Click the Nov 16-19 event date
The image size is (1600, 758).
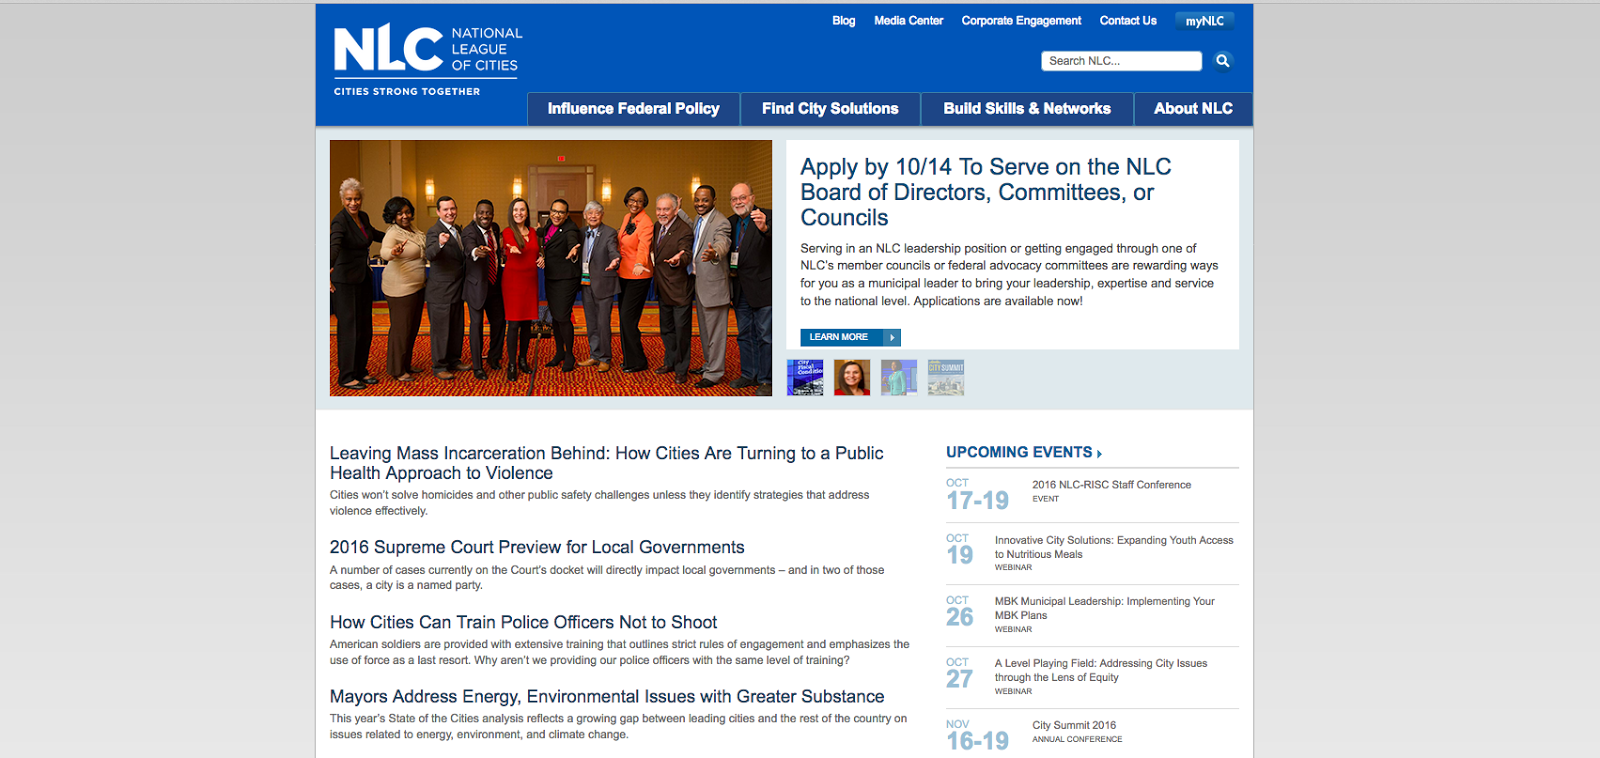tap(977, 736)
